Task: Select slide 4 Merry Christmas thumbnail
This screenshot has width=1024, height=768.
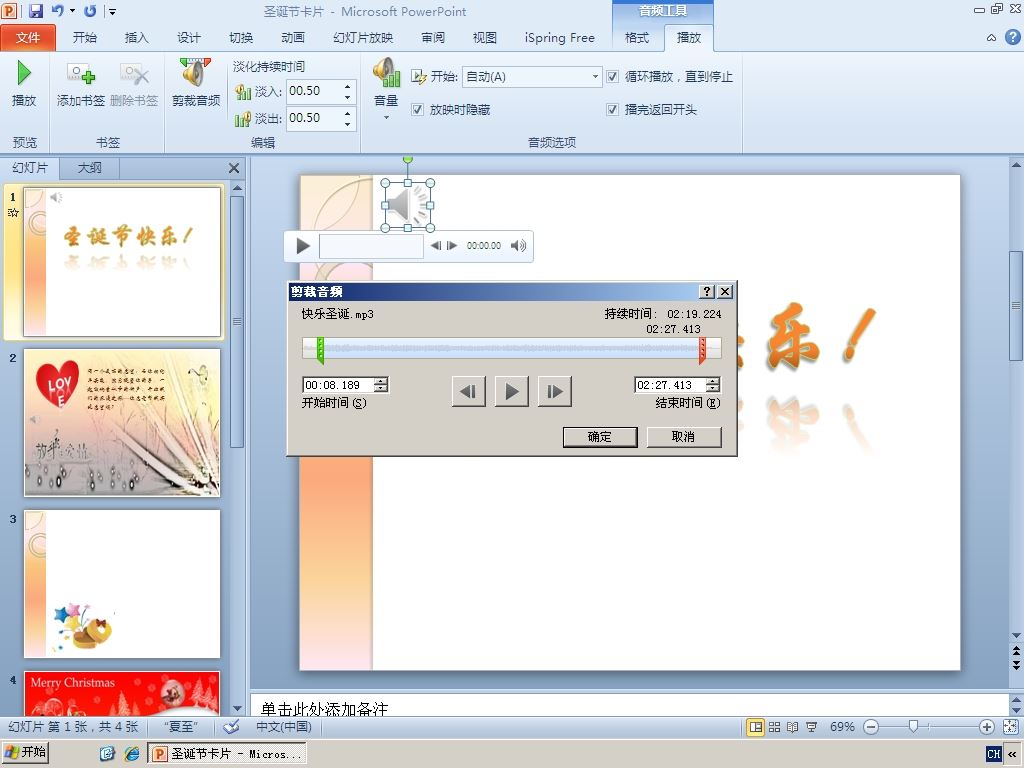Action: [121, 692]
